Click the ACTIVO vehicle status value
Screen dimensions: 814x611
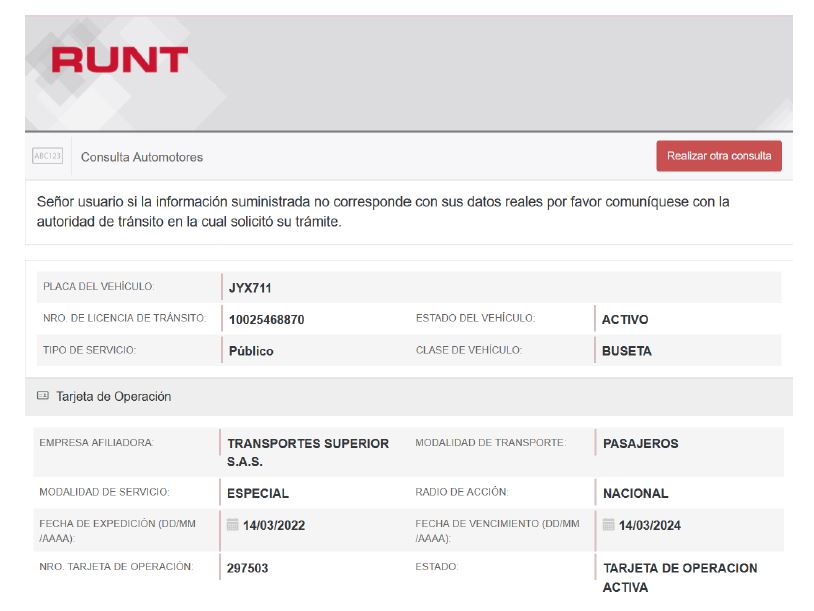click(x=625, y=320)
